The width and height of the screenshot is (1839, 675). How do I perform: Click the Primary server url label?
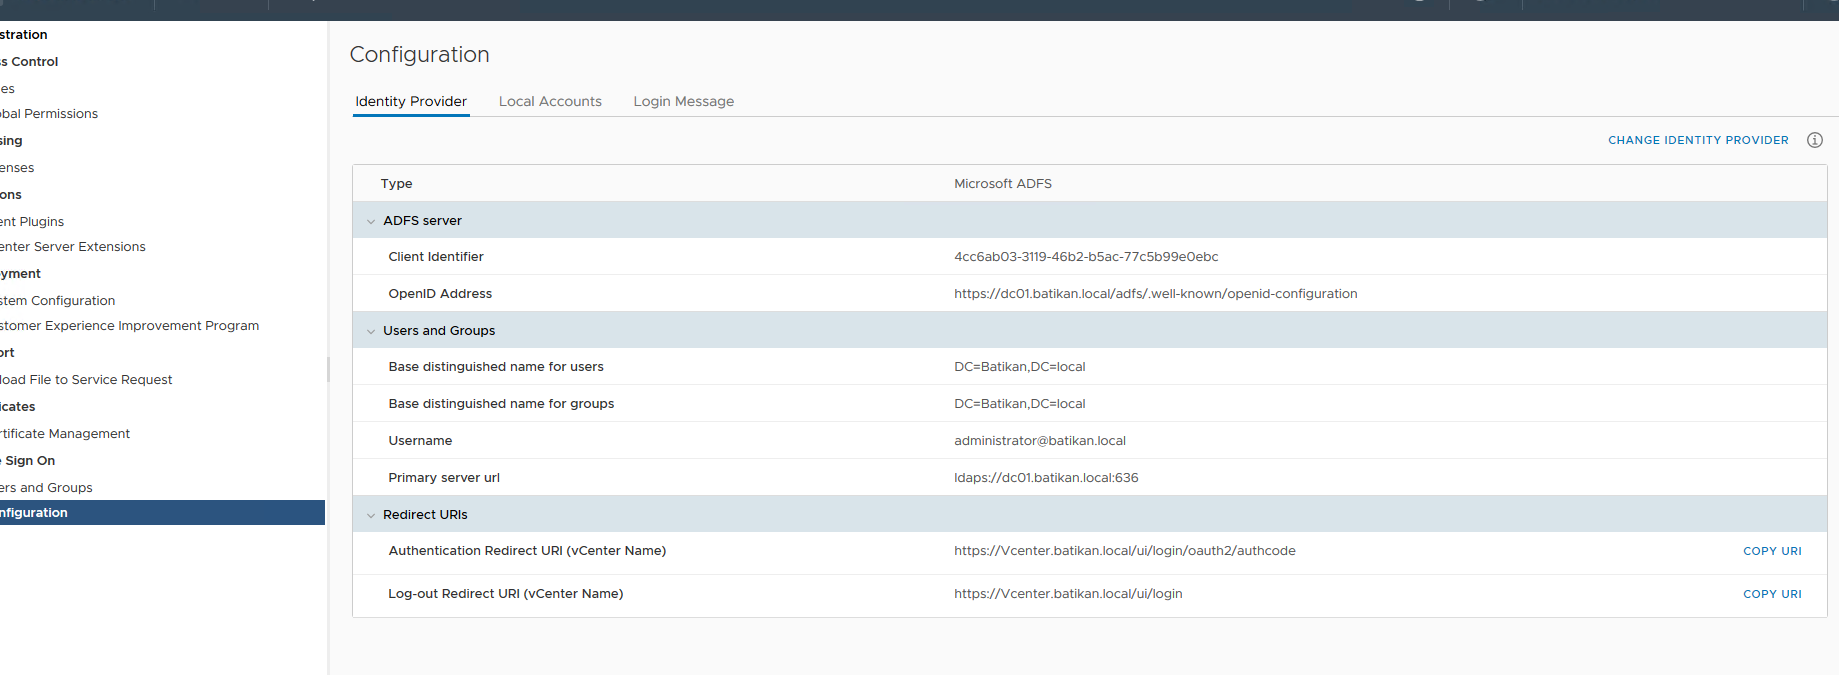tap(444, 478)
